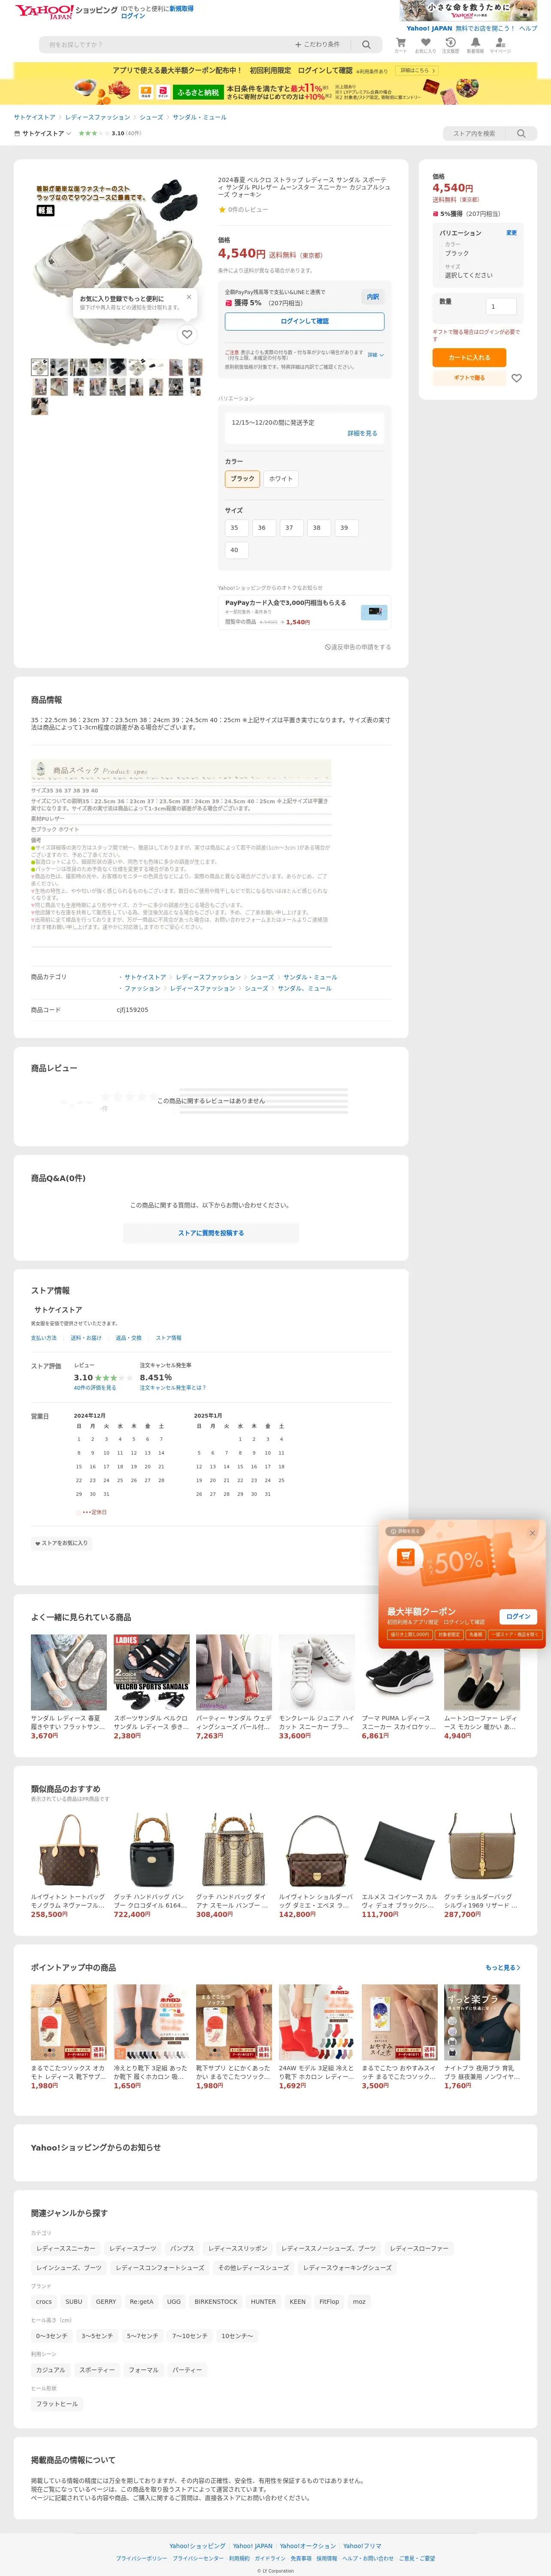Click ギフトで贈る gift button
Image resolution: width=551 pixels, height=2576 pixels.
pos(469,378)
